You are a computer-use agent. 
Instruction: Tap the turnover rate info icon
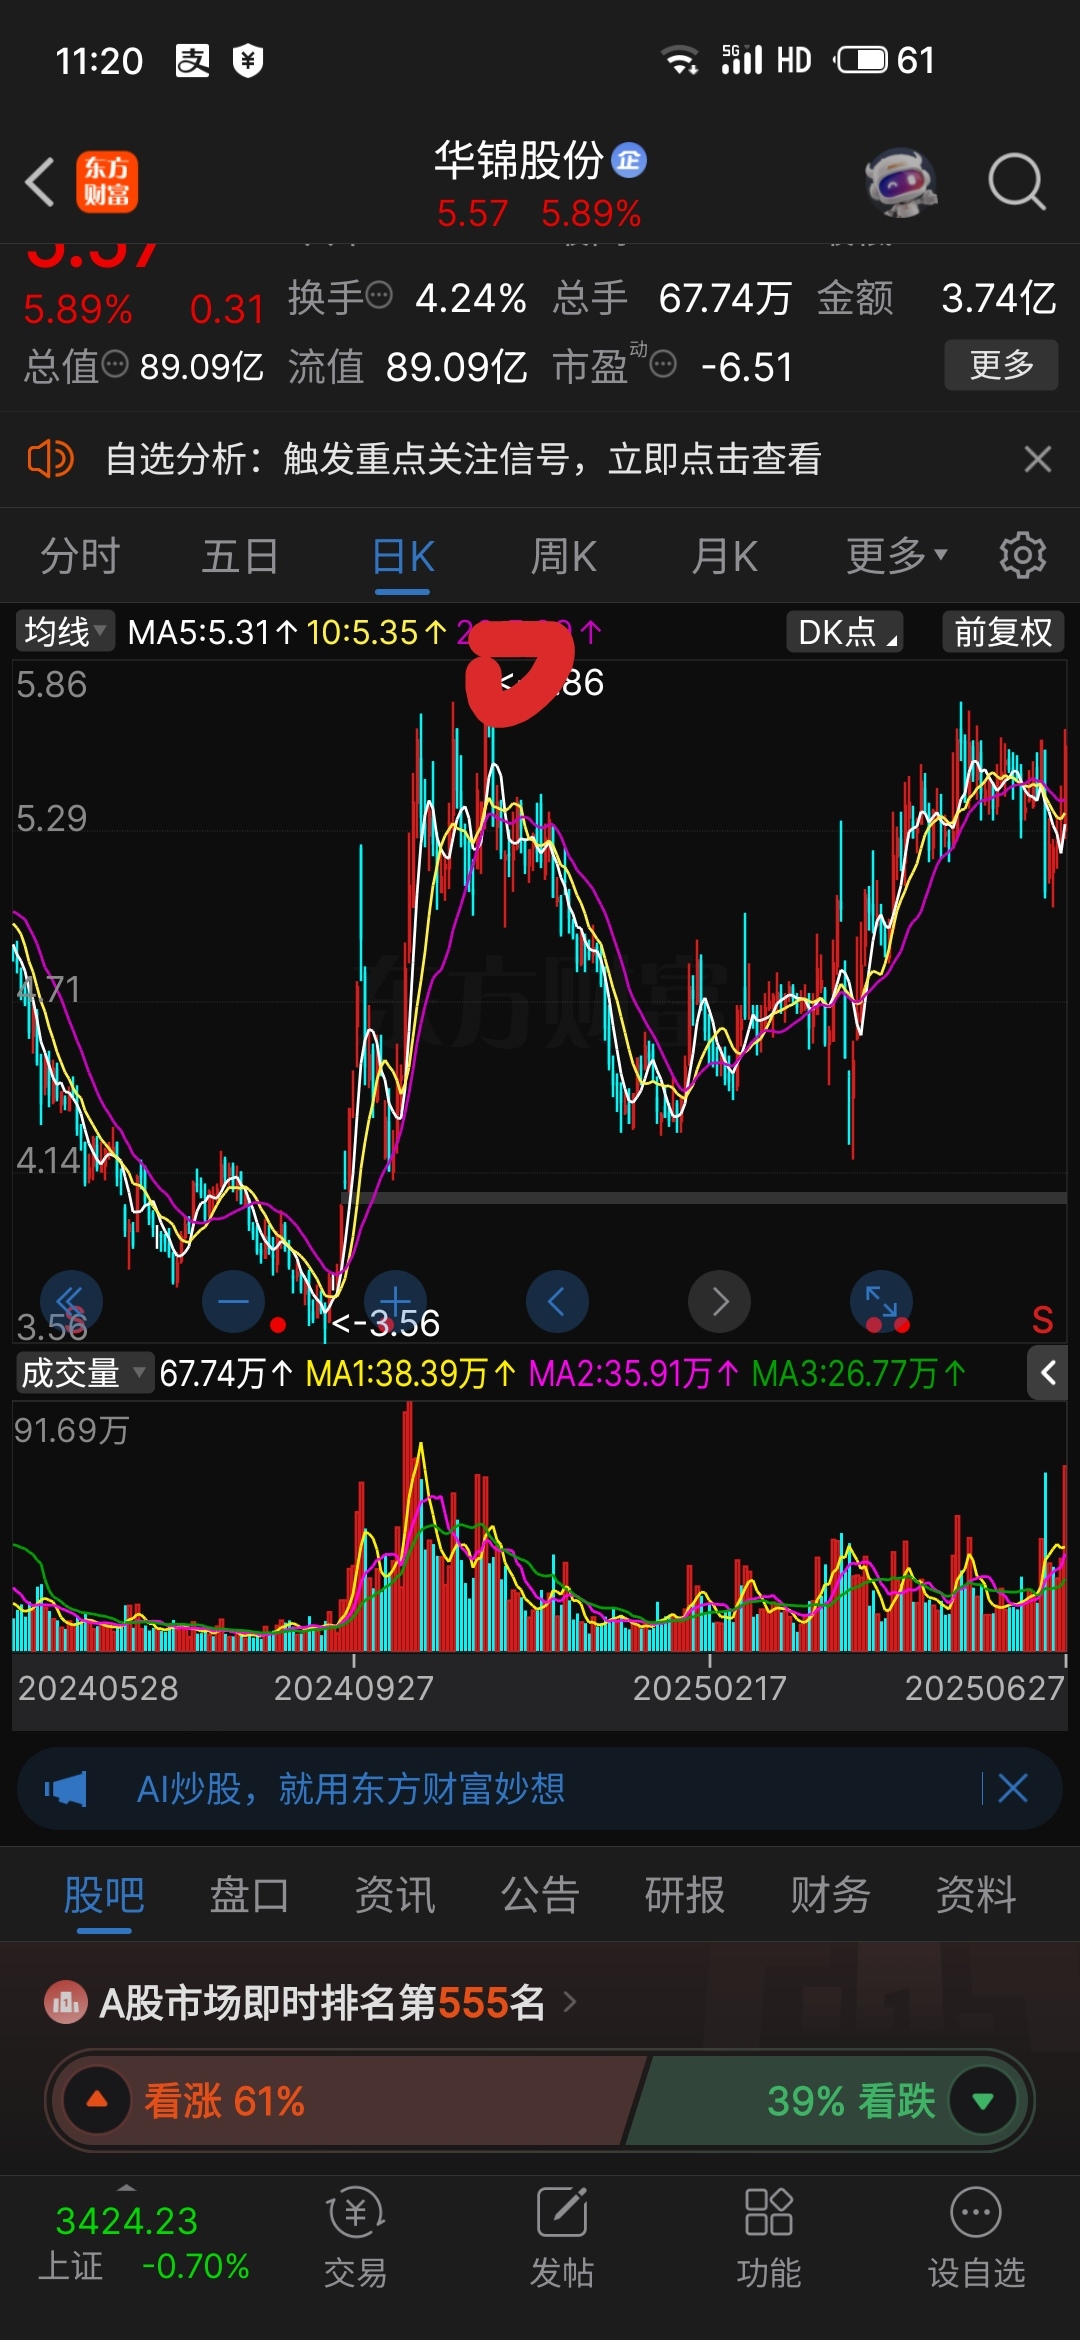point(380,295)
